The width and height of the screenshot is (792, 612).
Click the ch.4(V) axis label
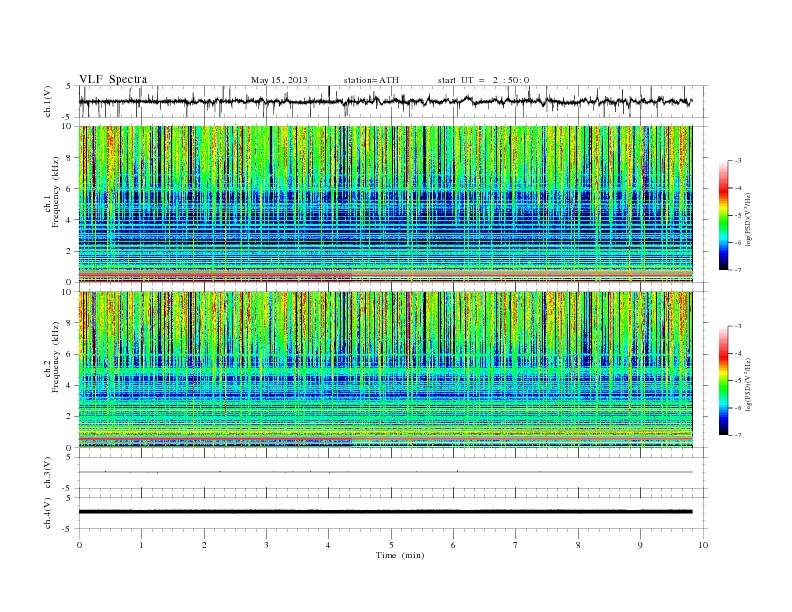click(x=48, y=513)
